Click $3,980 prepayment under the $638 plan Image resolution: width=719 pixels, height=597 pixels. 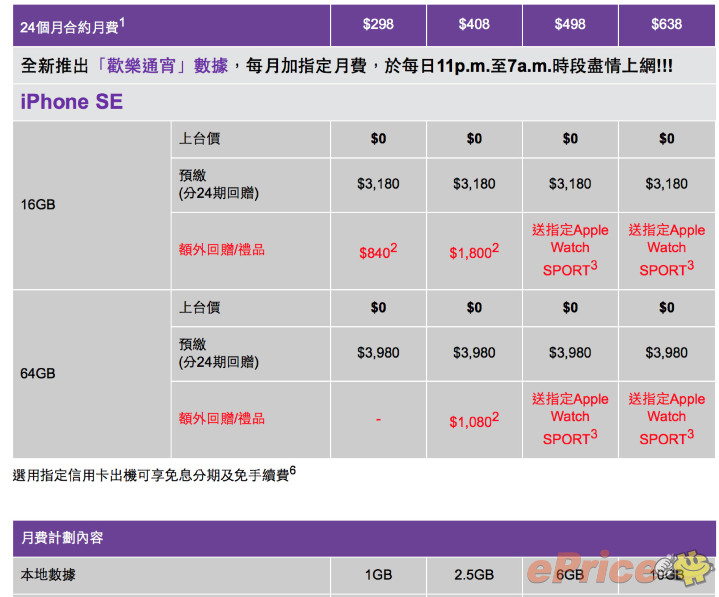point(667,353)
